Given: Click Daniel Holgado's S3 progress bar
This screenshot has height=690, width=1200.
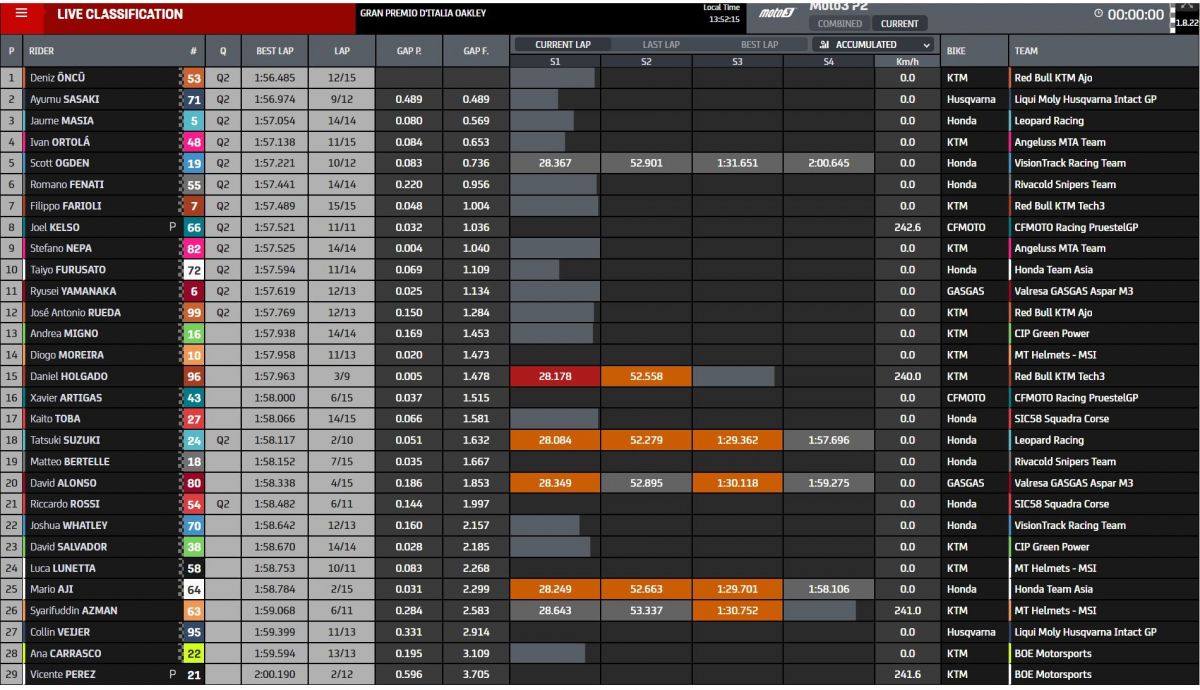Looking at the screenshot, I should [733, 376].
